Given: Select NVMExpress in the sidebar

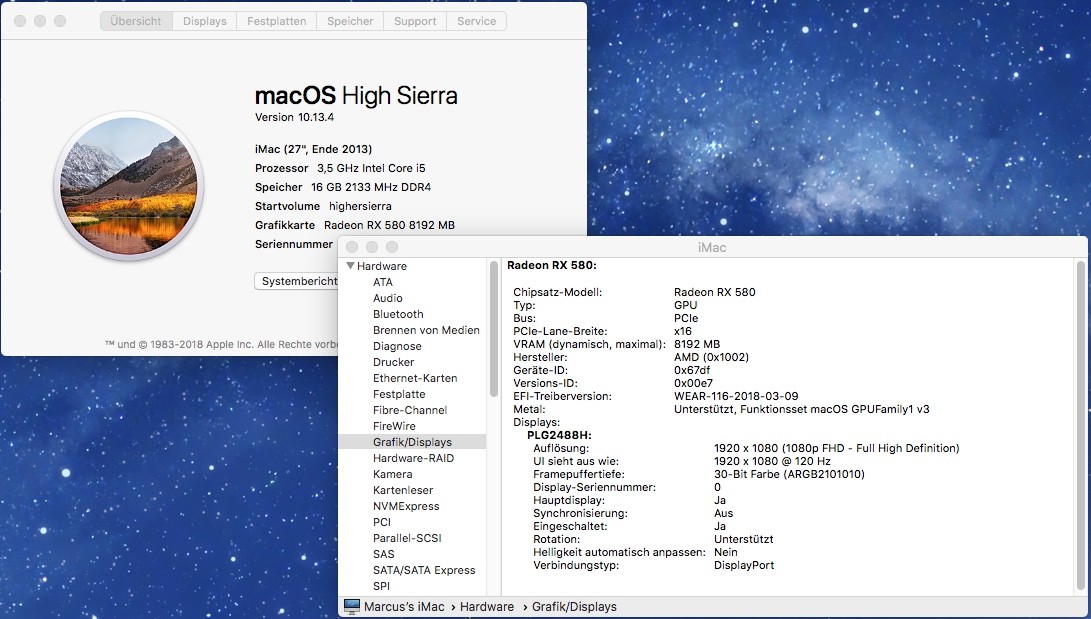Looking at the screenshot, I should [406, 506].
